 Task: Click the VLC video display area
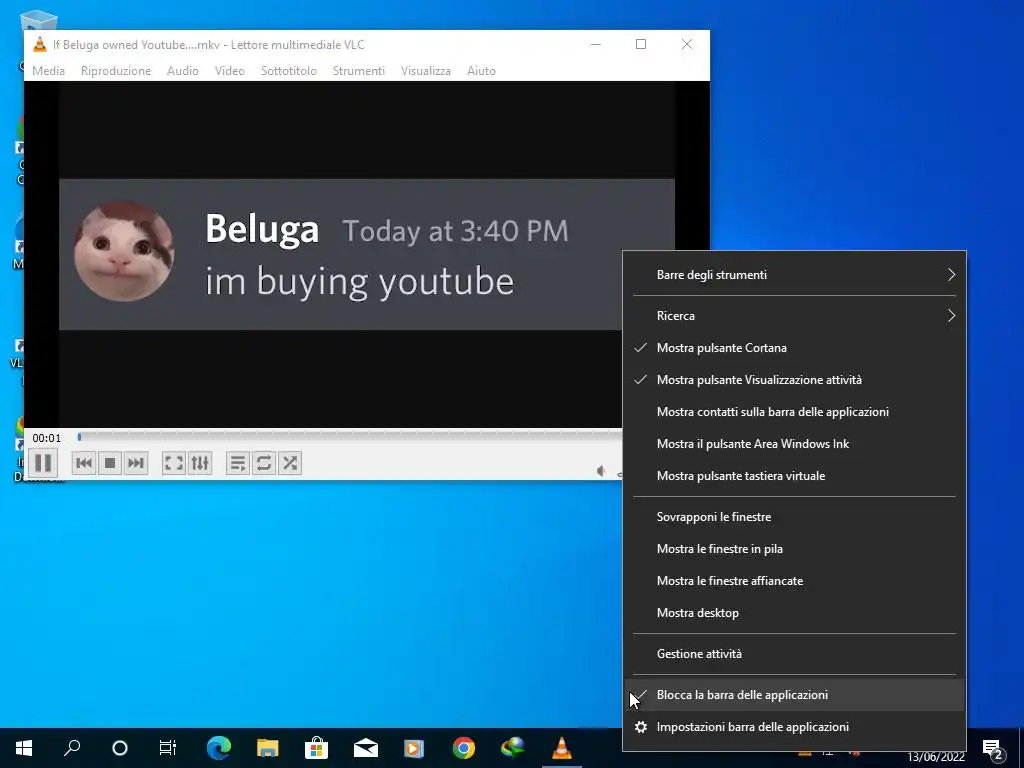[366, 254]
